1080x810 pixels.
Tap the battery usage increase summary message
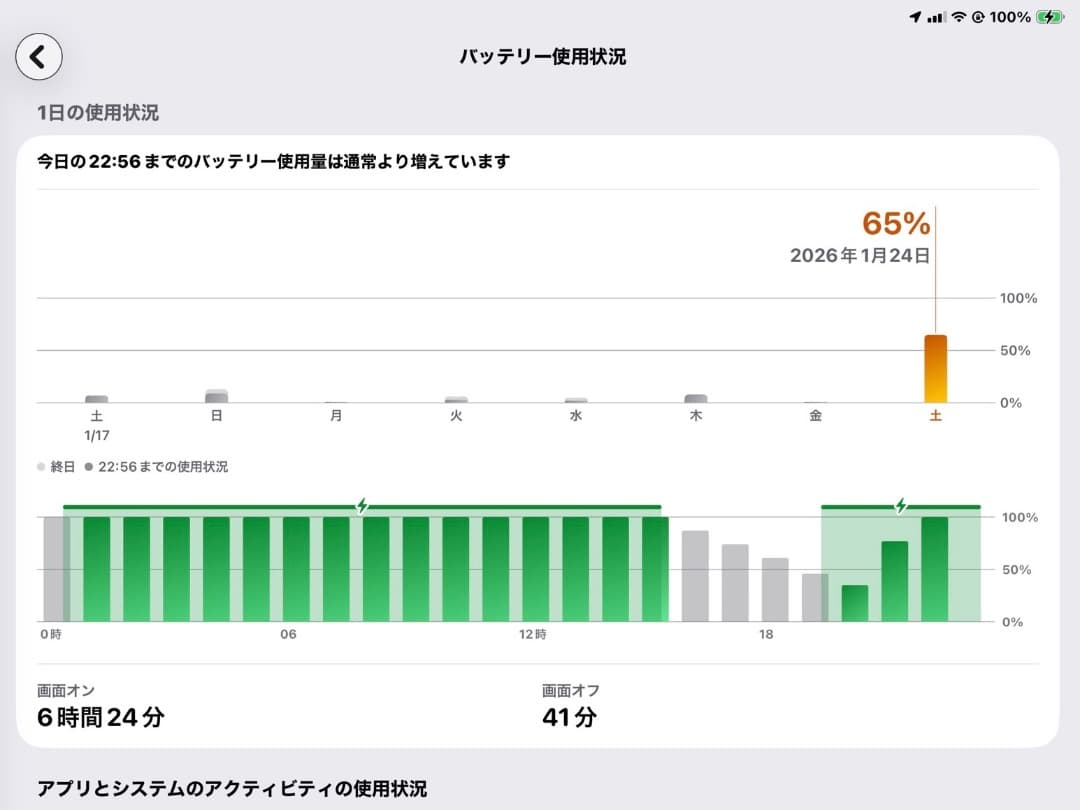coord(273,160)
